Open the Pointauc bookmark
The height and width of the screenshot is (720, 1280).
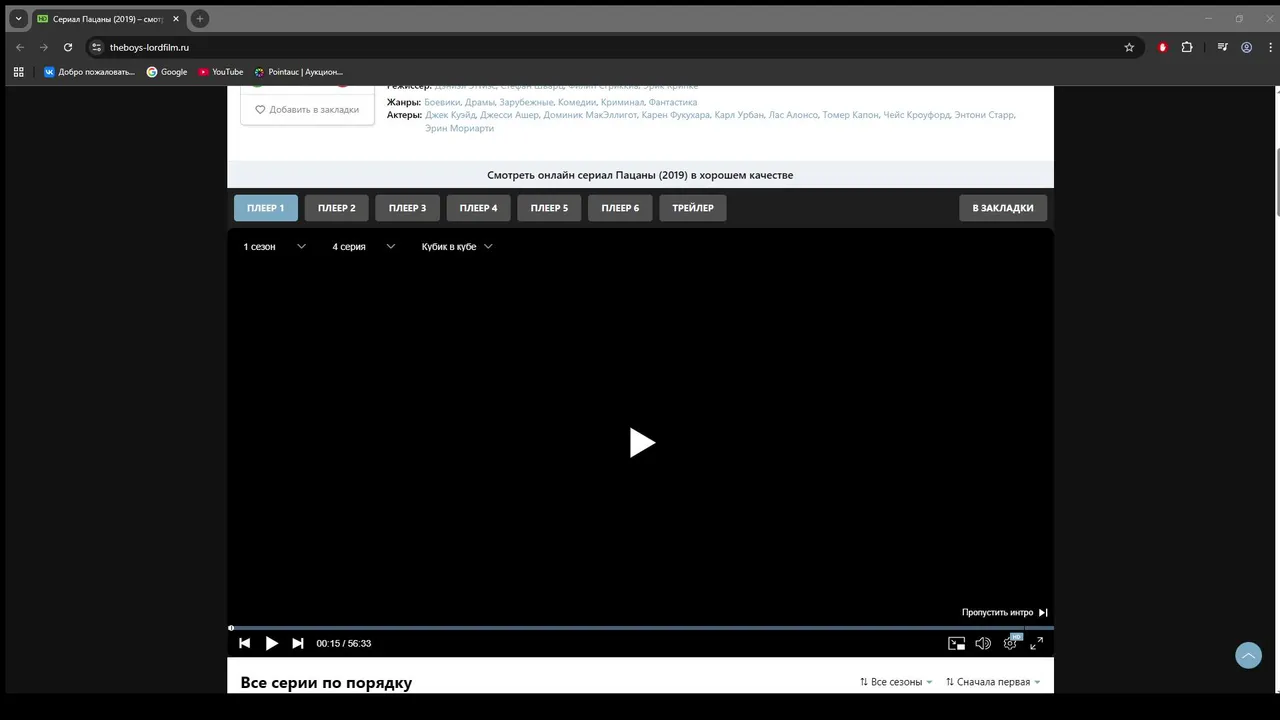pos(299,72)
